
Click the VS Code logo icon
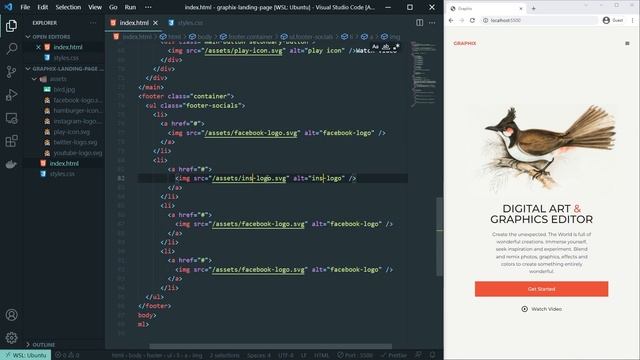(8, 7)
